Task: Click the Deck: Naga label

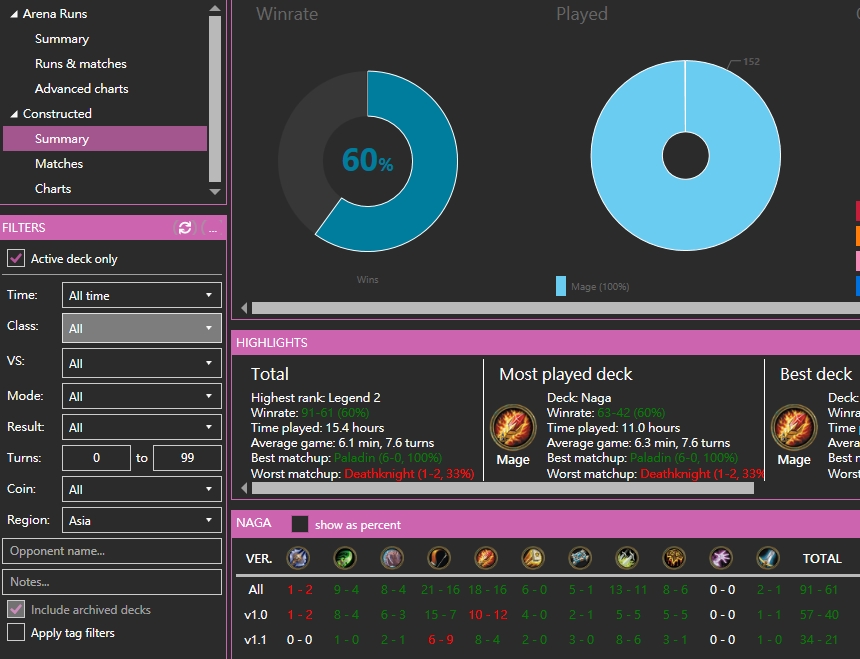Action: tap(579, 397)
